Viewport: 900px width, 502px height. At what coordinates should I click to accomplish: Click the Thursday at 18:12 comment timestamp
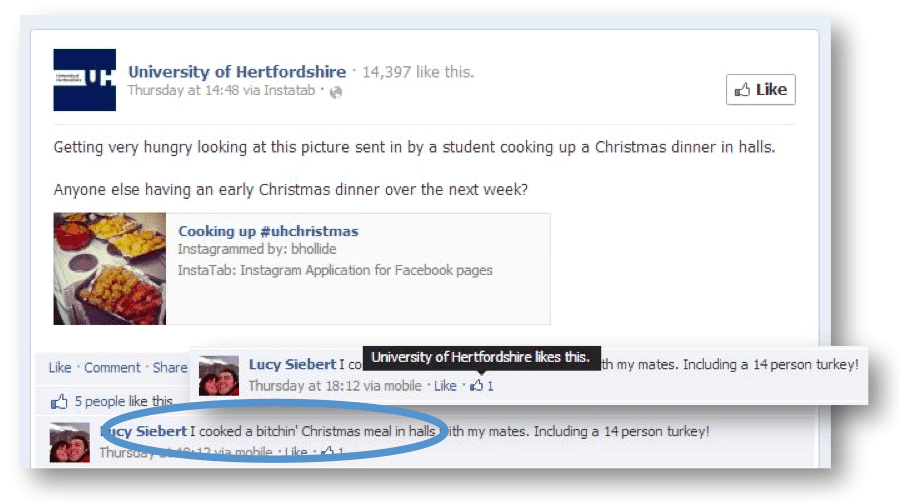tap(304, 386)
